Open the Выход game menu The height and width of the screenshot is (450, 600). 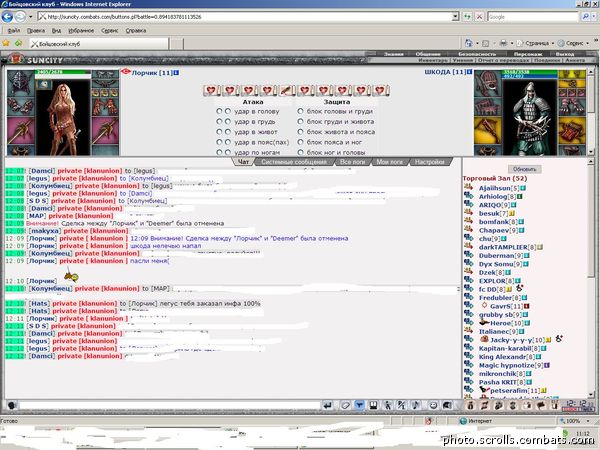coord(564,54)
